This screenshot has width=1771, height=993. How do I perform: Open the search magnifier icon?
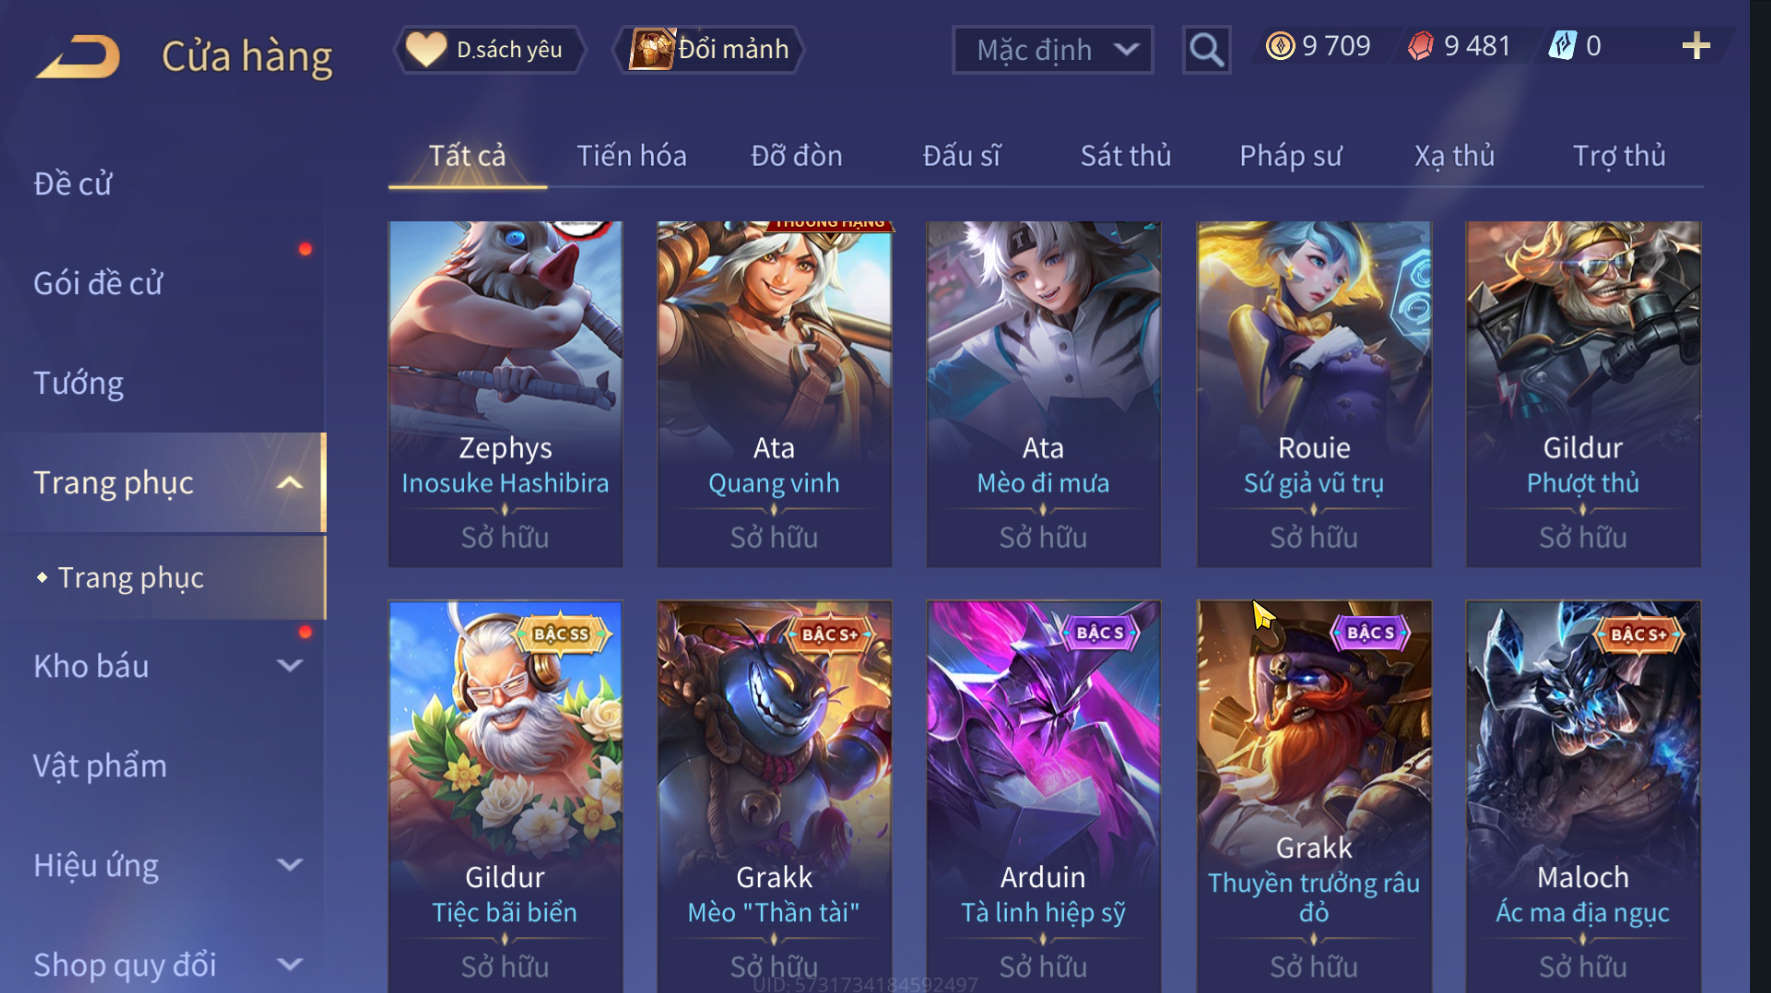1206,49
